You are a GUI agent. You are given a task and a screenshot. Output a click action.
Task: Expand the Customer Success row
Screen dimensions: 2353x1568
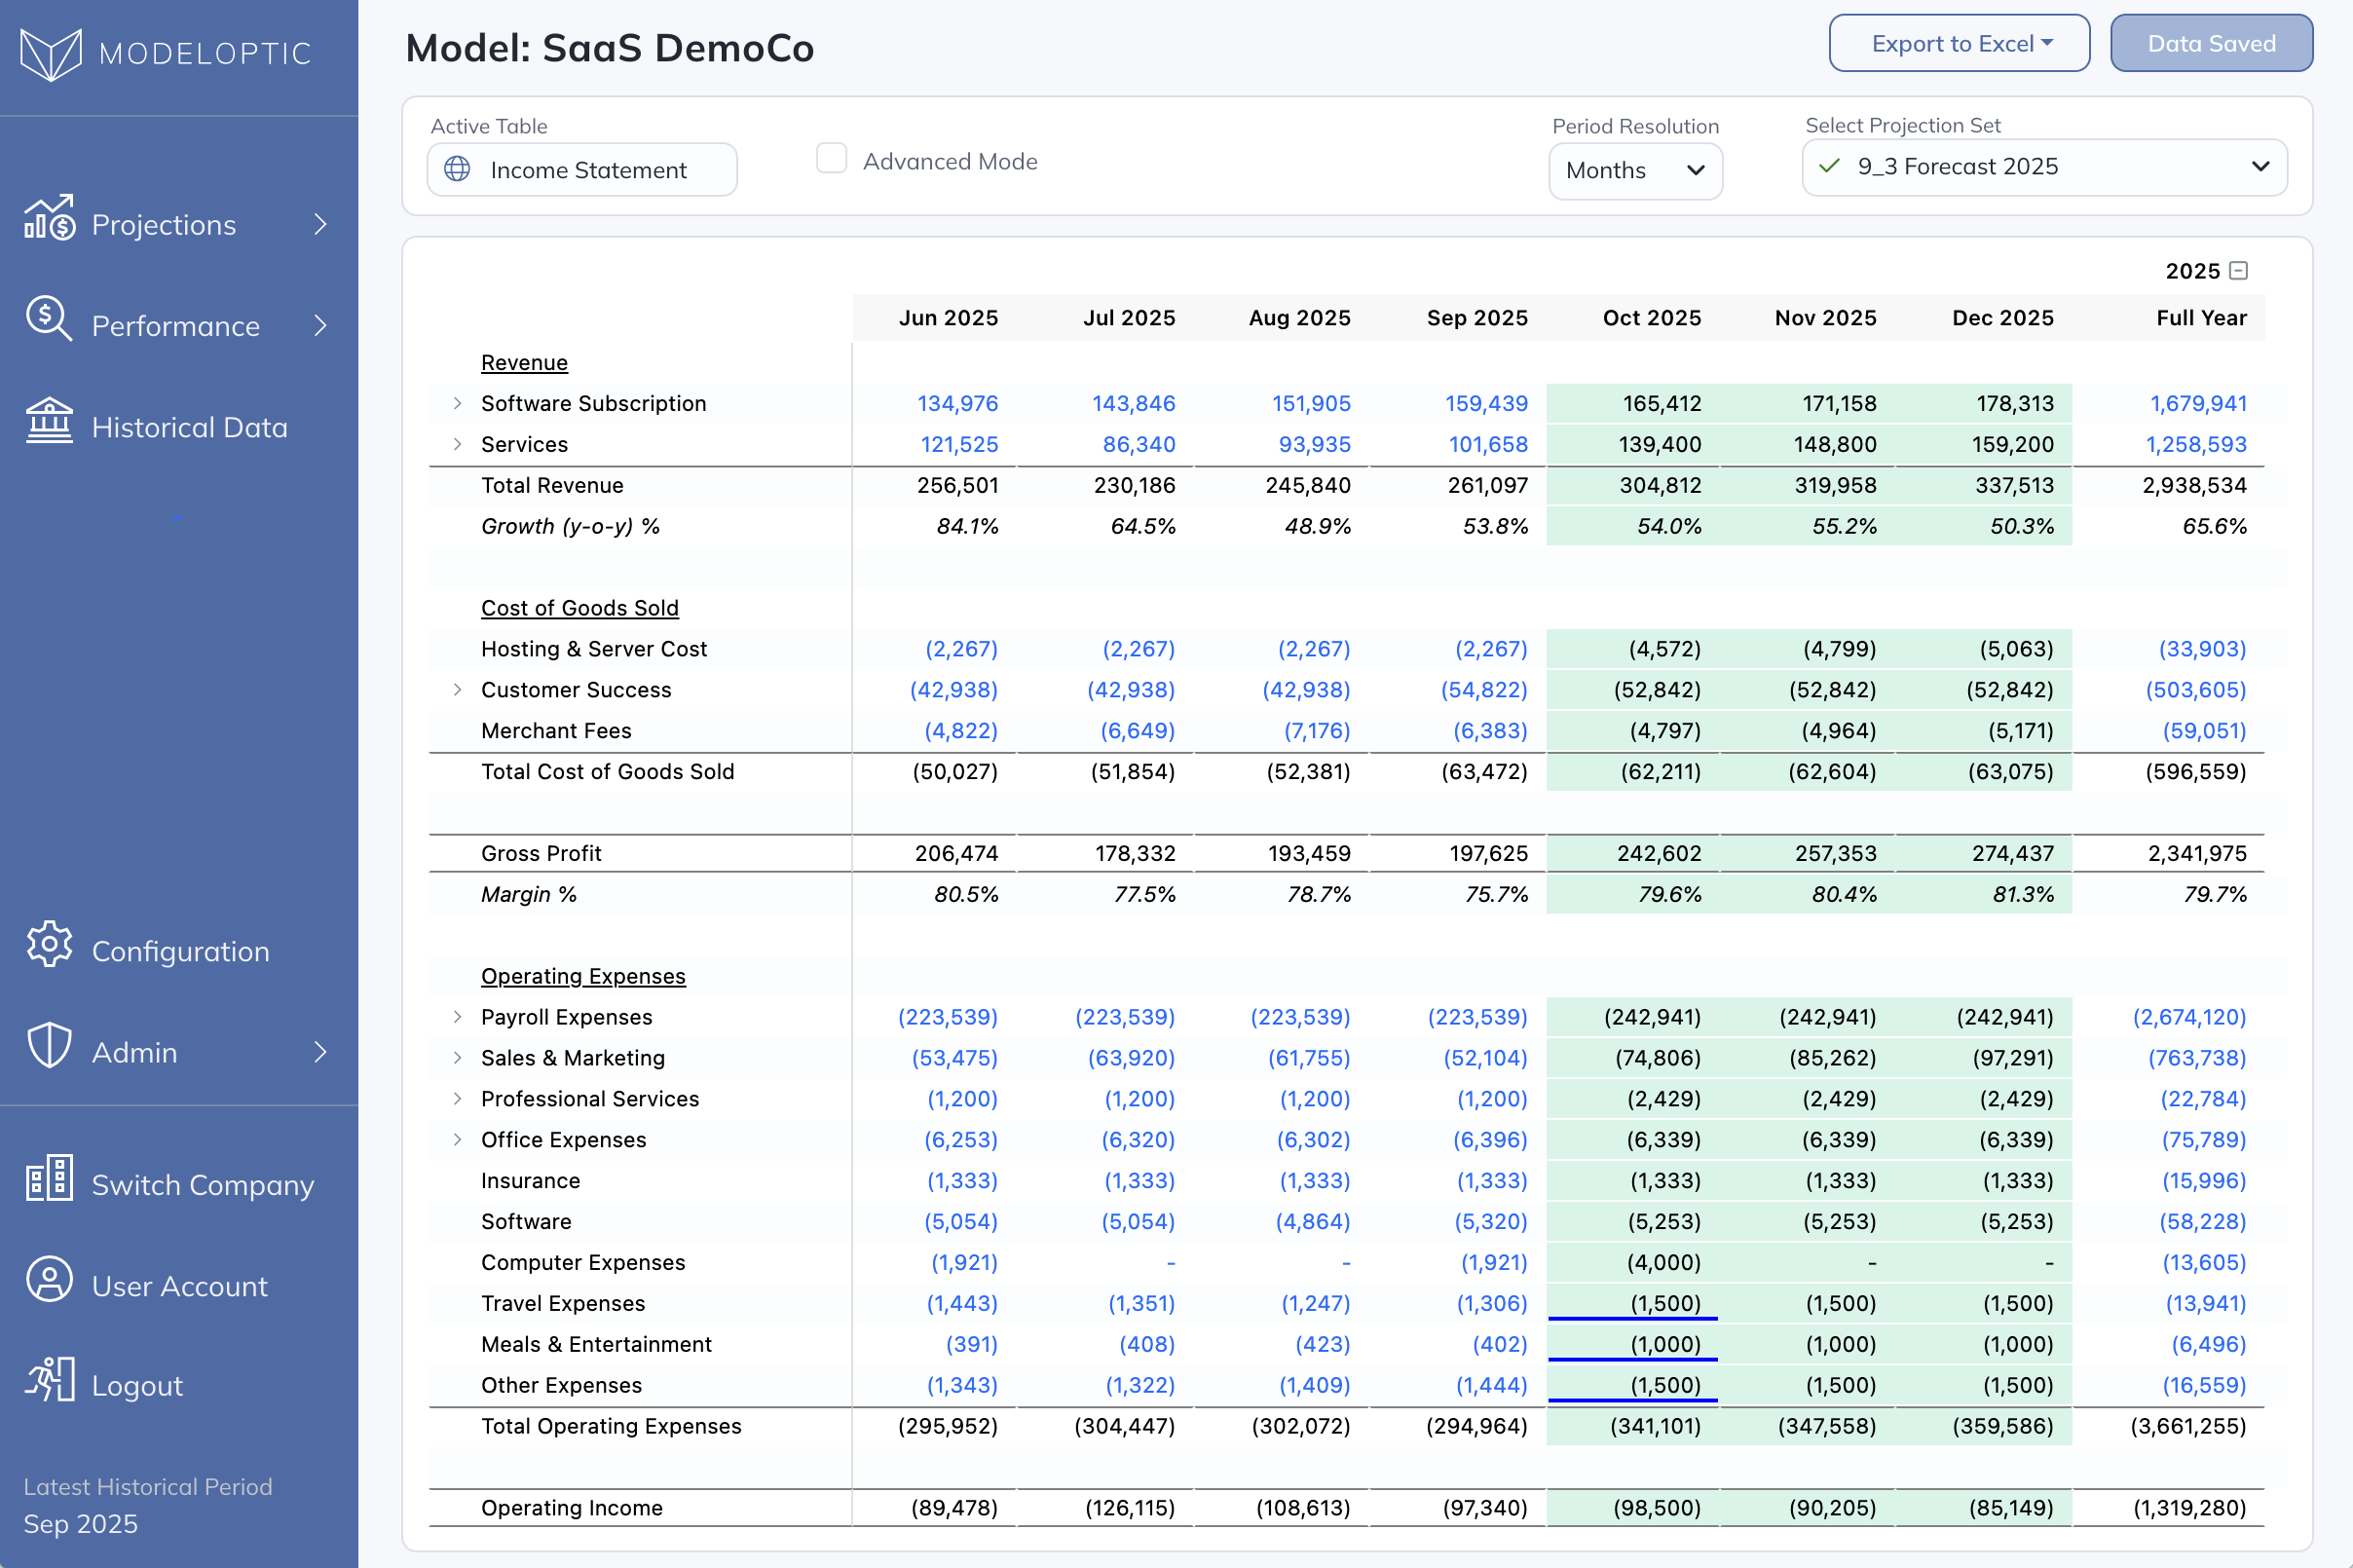457,689
